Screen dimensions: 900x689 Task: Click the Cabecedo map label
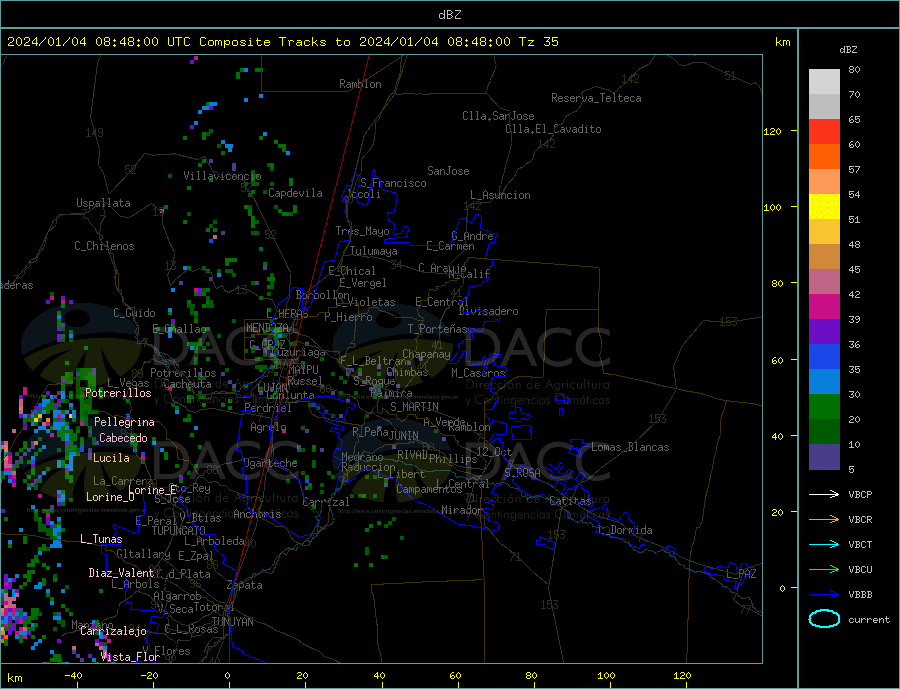(123, 438)
